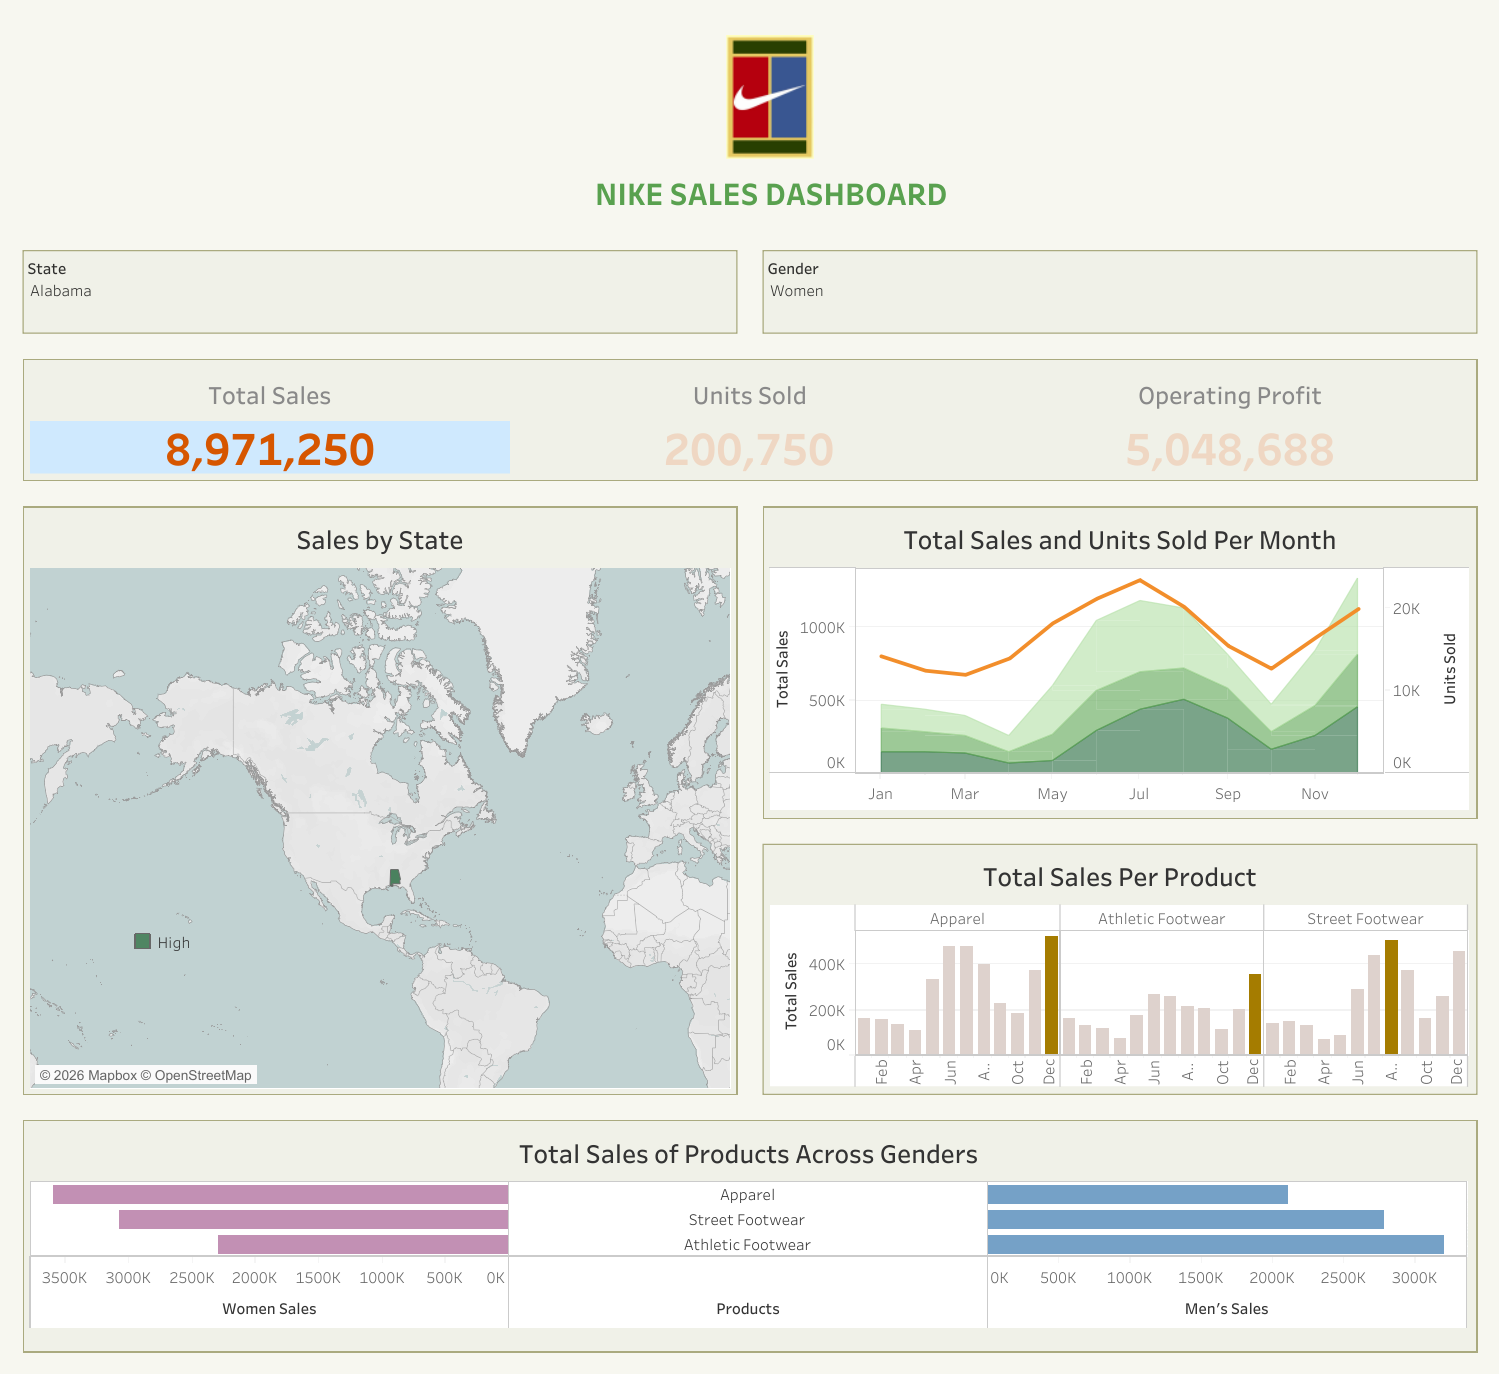Image resolution: width=1499 pixels, height=1374 pixels.
Task: Click the Men's Sales Street Footwear bar
Action: point(1185,1219)
